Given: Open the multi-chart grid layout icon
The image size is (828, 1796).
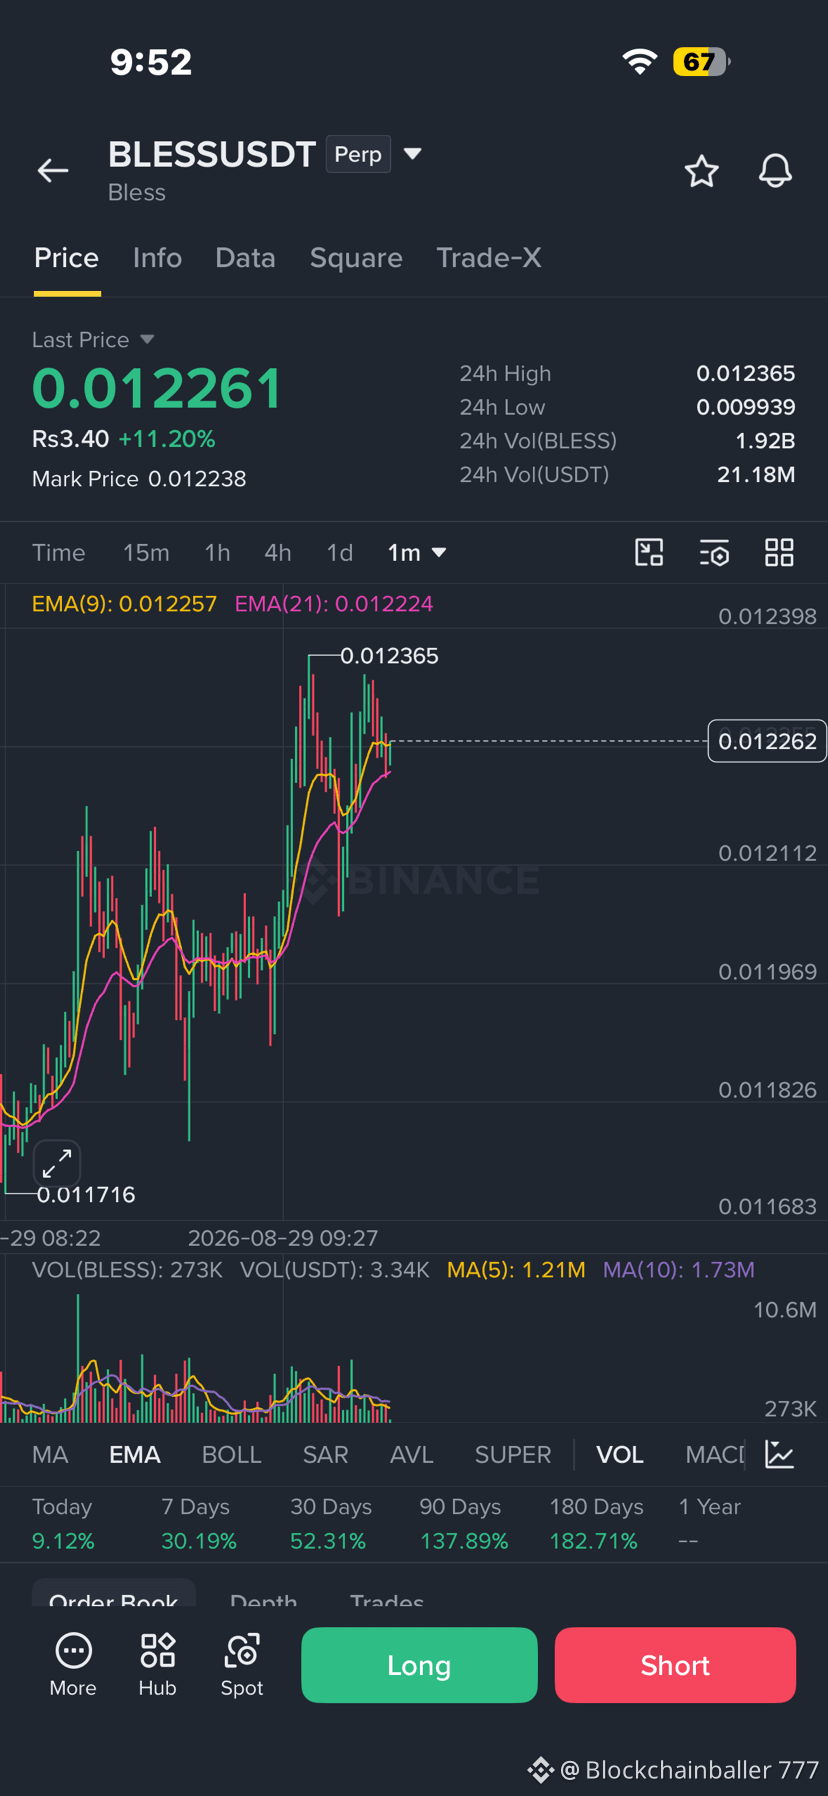Looking at the screenshot, I should tap(779, 552).
